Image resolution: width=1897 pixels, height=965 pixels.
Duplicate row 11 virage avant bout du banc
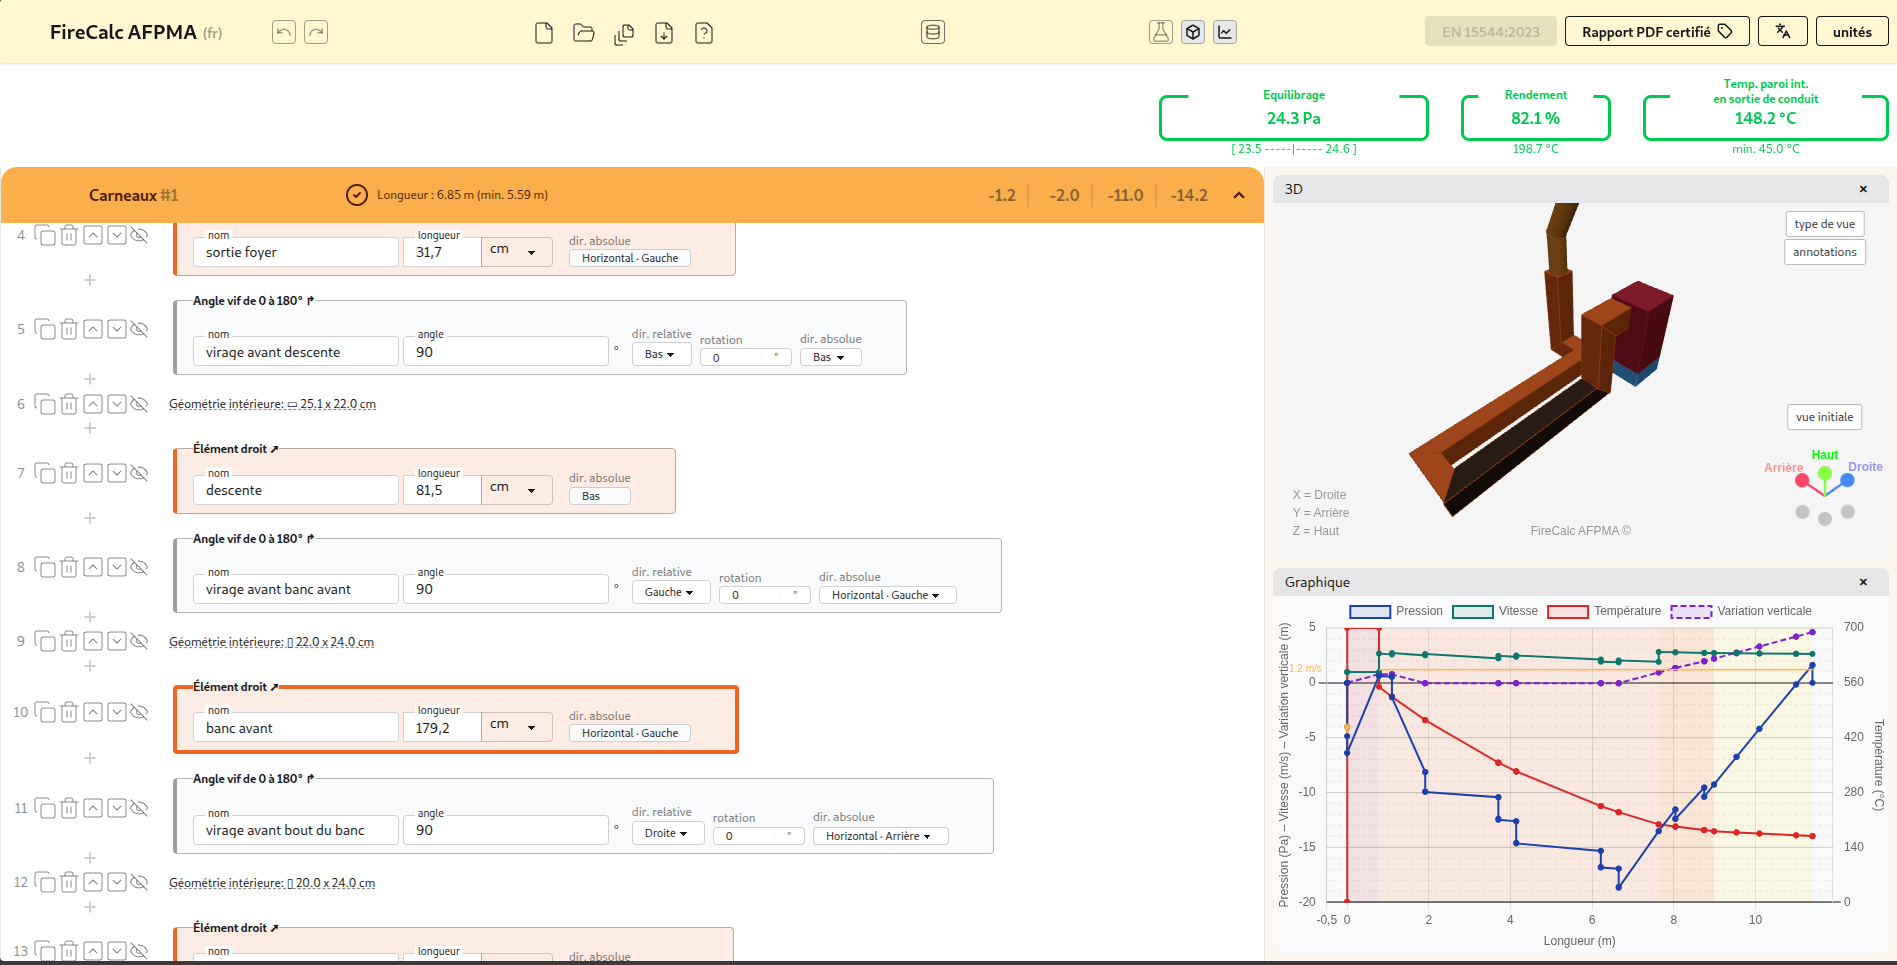click(45, 808)
